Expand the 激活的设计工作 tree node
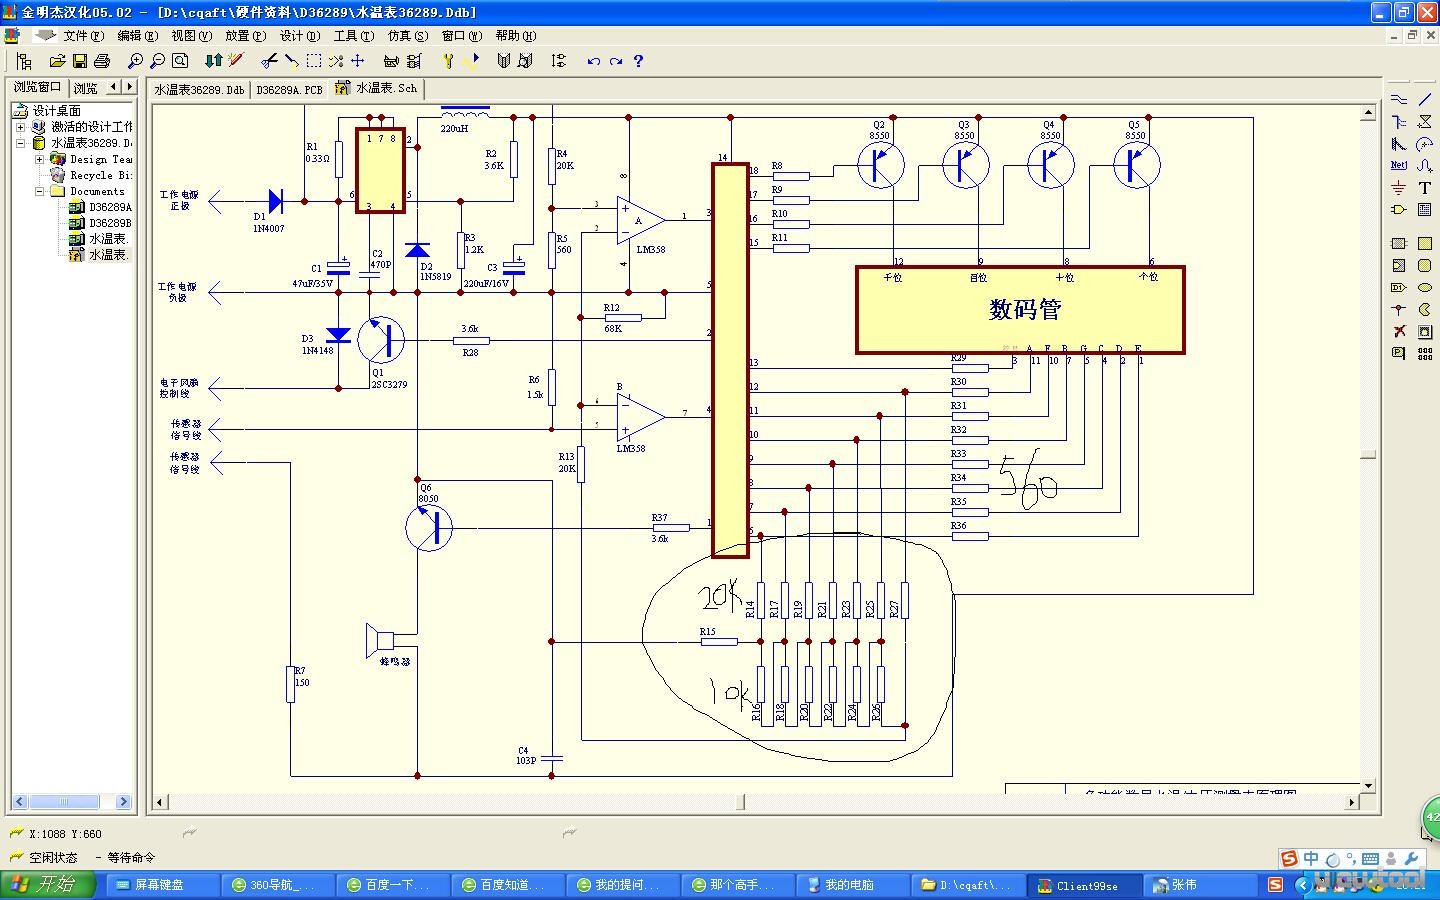This screenshot has height=900, width=1440. (20, 127)
